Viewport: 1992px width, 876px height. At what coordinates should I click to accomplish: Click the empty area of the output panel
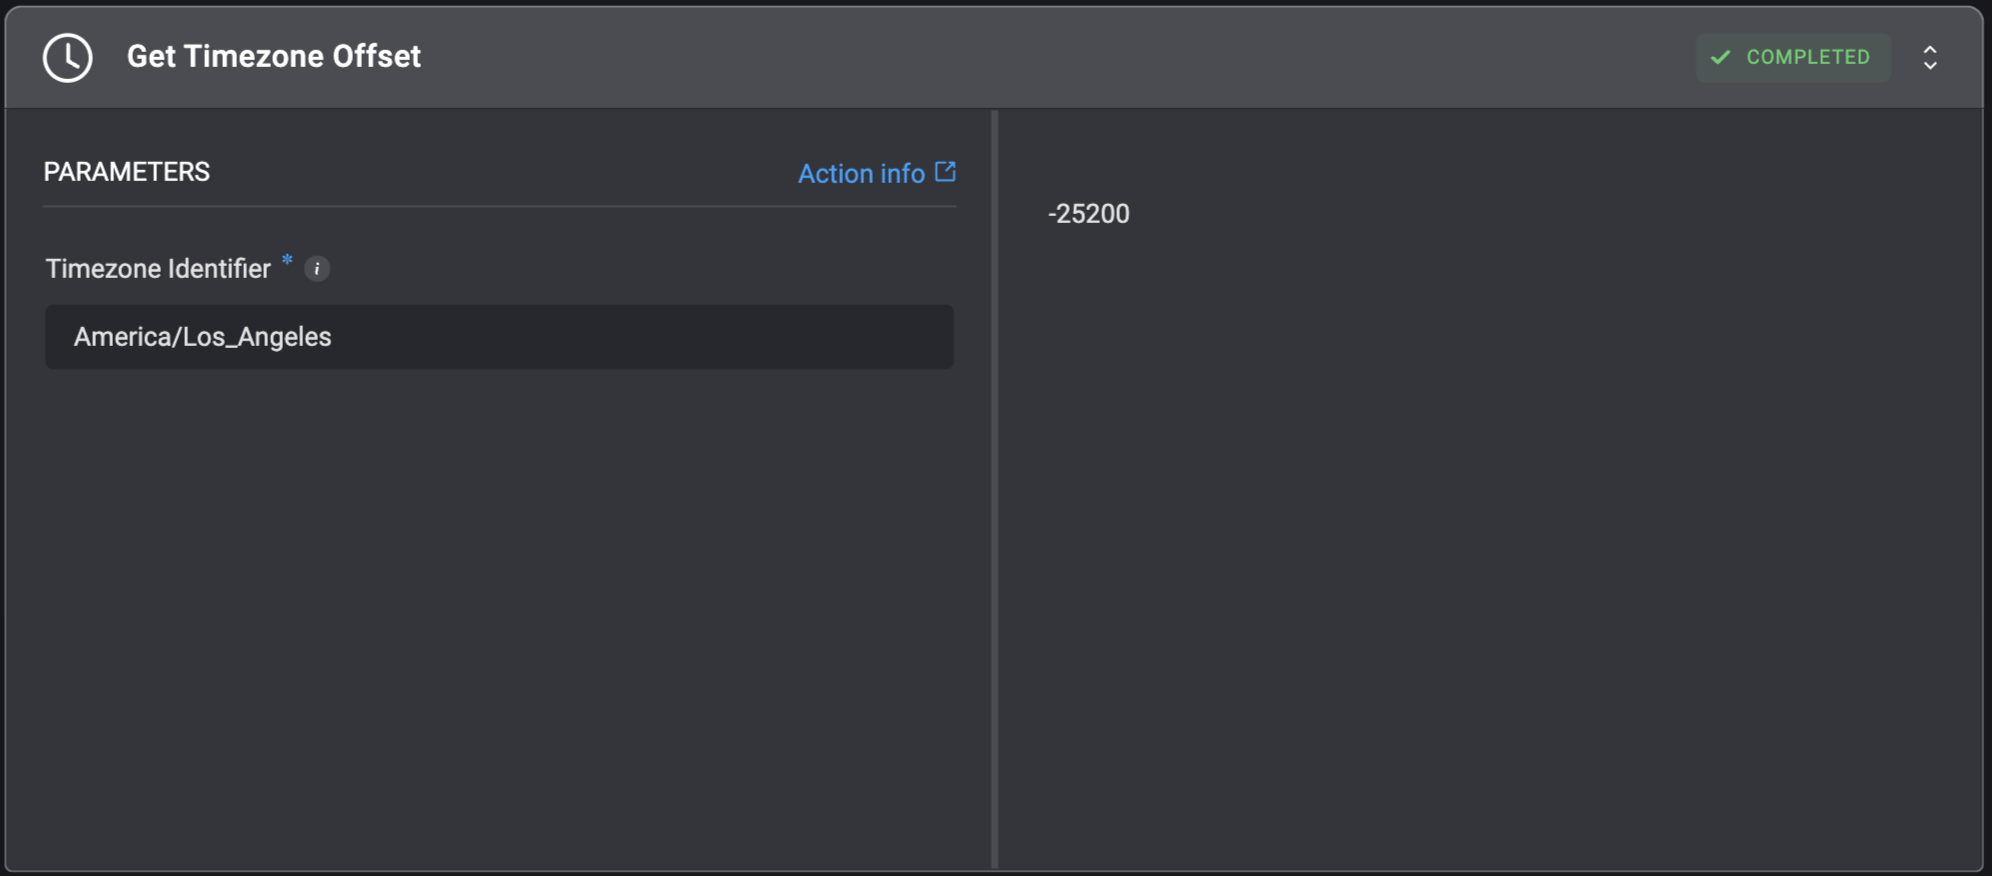tap(1490, 550)
